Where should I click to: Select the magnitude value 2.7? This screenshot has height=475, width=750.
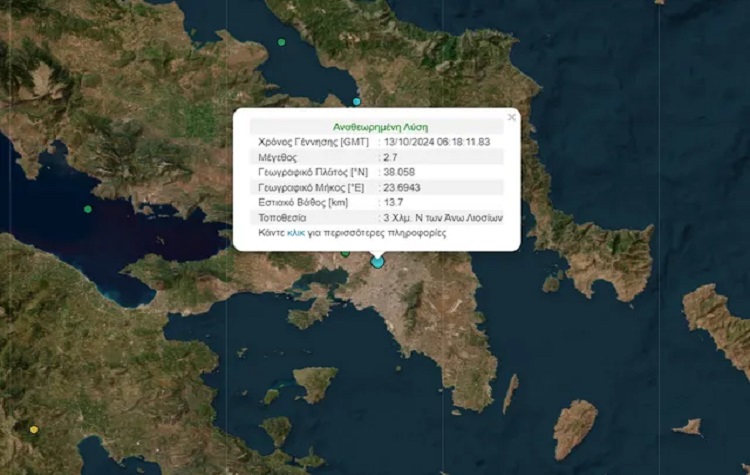(x=392, y=157)
